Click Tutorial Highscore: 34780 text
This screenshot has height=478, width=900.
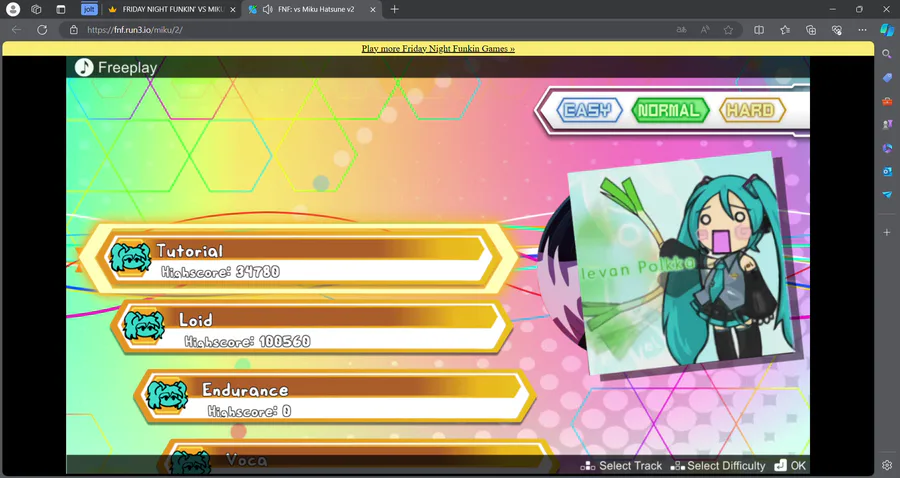click(220, 271)
